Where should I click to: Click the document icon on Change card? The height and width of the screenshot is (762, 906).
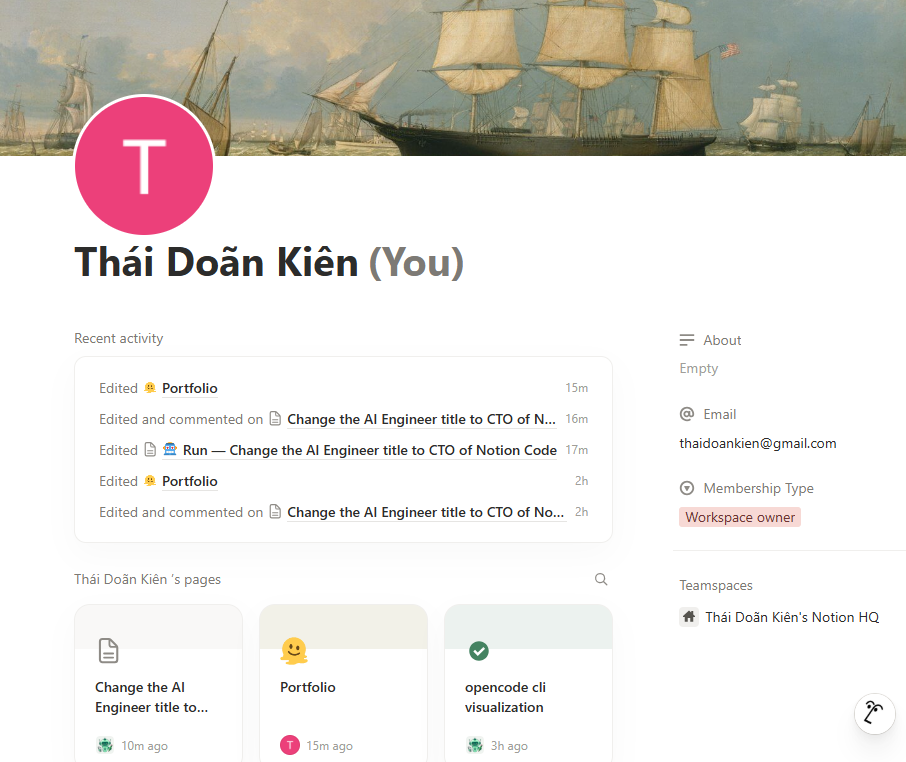pyautogui.click(x=109, y=651)
